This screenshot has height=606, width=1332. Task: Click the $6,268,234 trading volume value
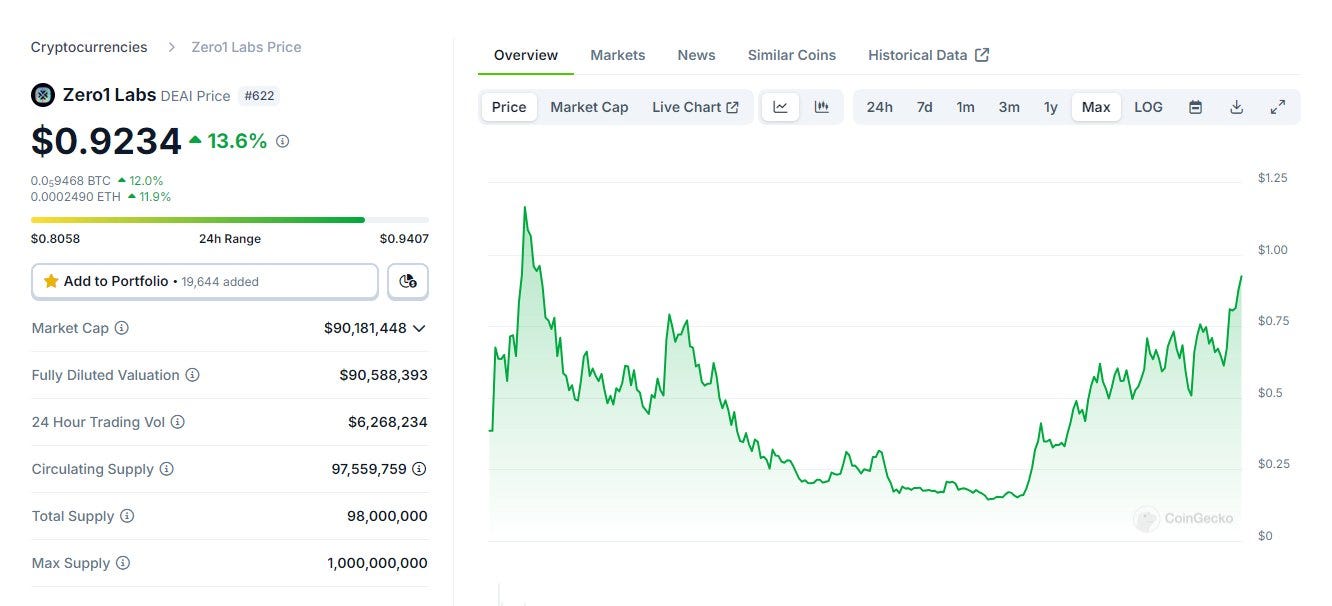388,422
